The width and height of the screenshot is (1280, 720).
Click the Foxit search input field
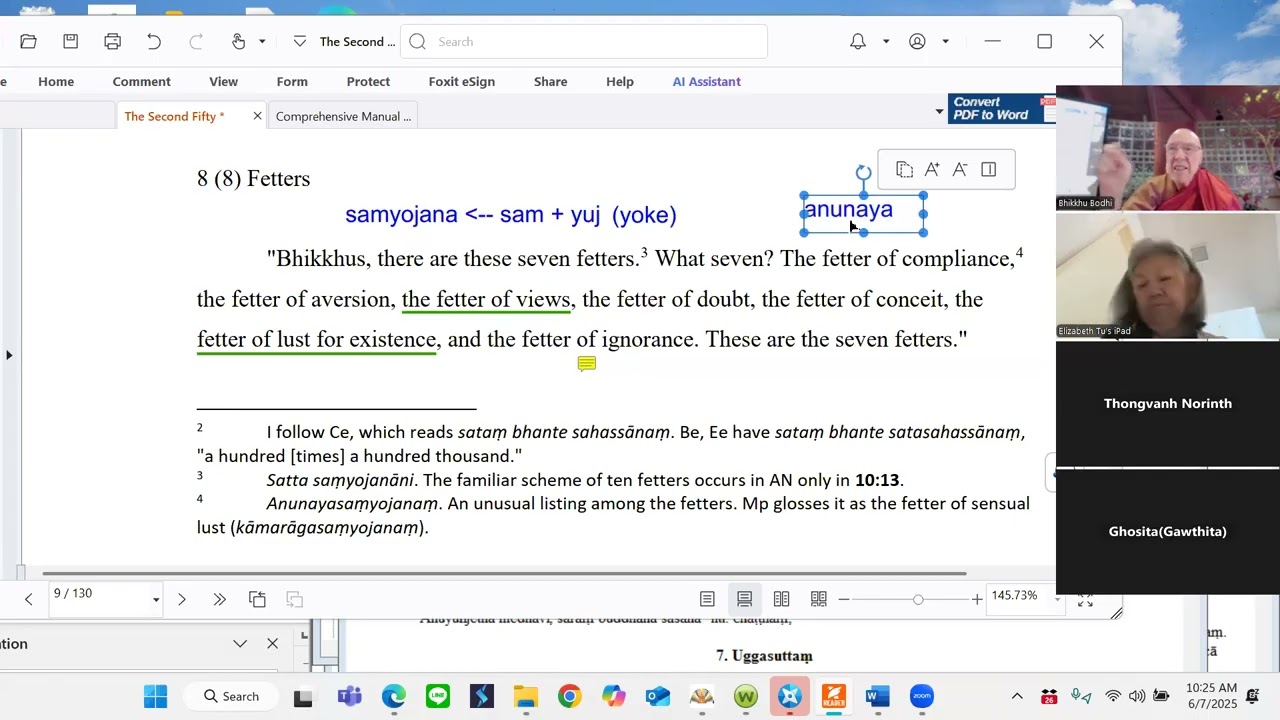tap(584, 41)
